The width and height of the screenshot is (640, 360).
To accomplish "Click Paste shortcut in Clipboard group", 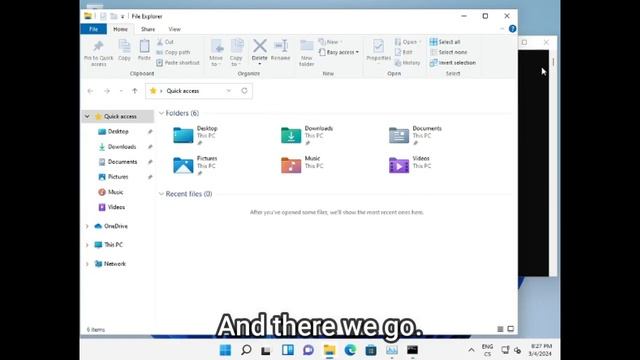I will 178,63.
